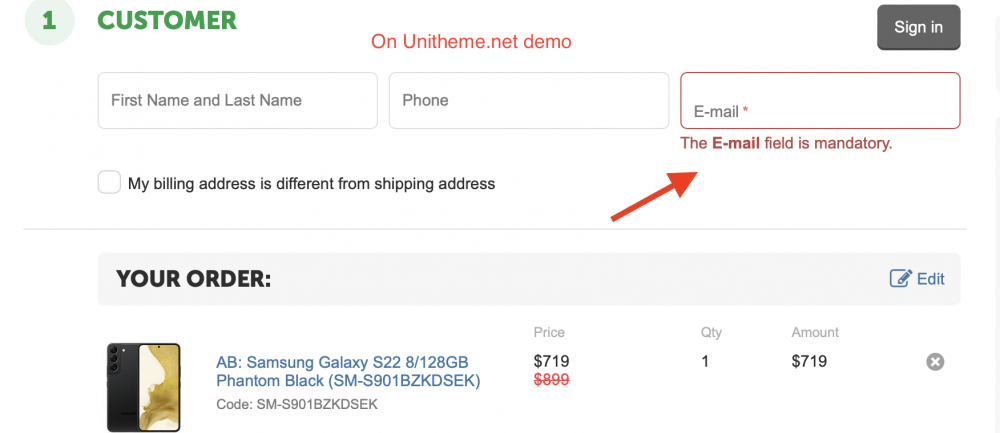The image size is (1000, 433).
Task: Toggle the different billing address checkbox
Action: [109, 183]
